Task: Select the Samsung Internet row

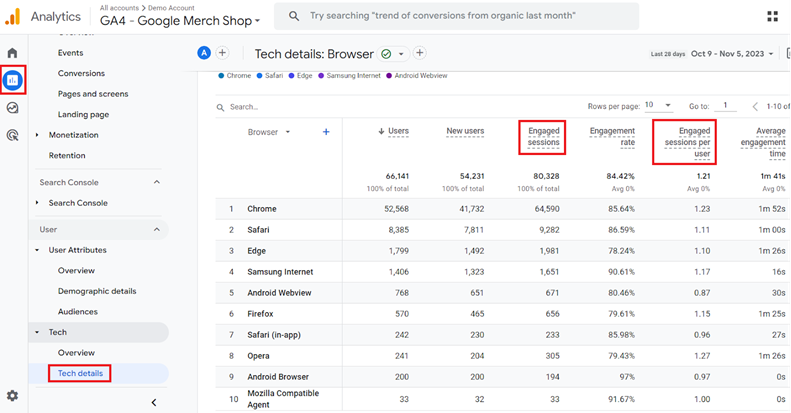Action: (x=502, y=272)
